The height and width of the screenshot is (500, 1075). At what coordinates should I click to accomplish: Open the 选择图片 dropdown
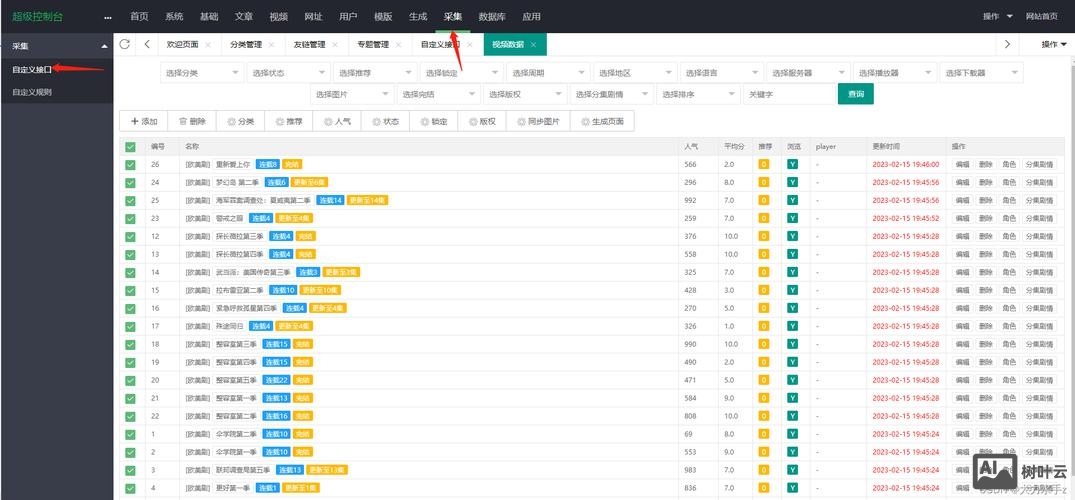(x=352, y=95)
